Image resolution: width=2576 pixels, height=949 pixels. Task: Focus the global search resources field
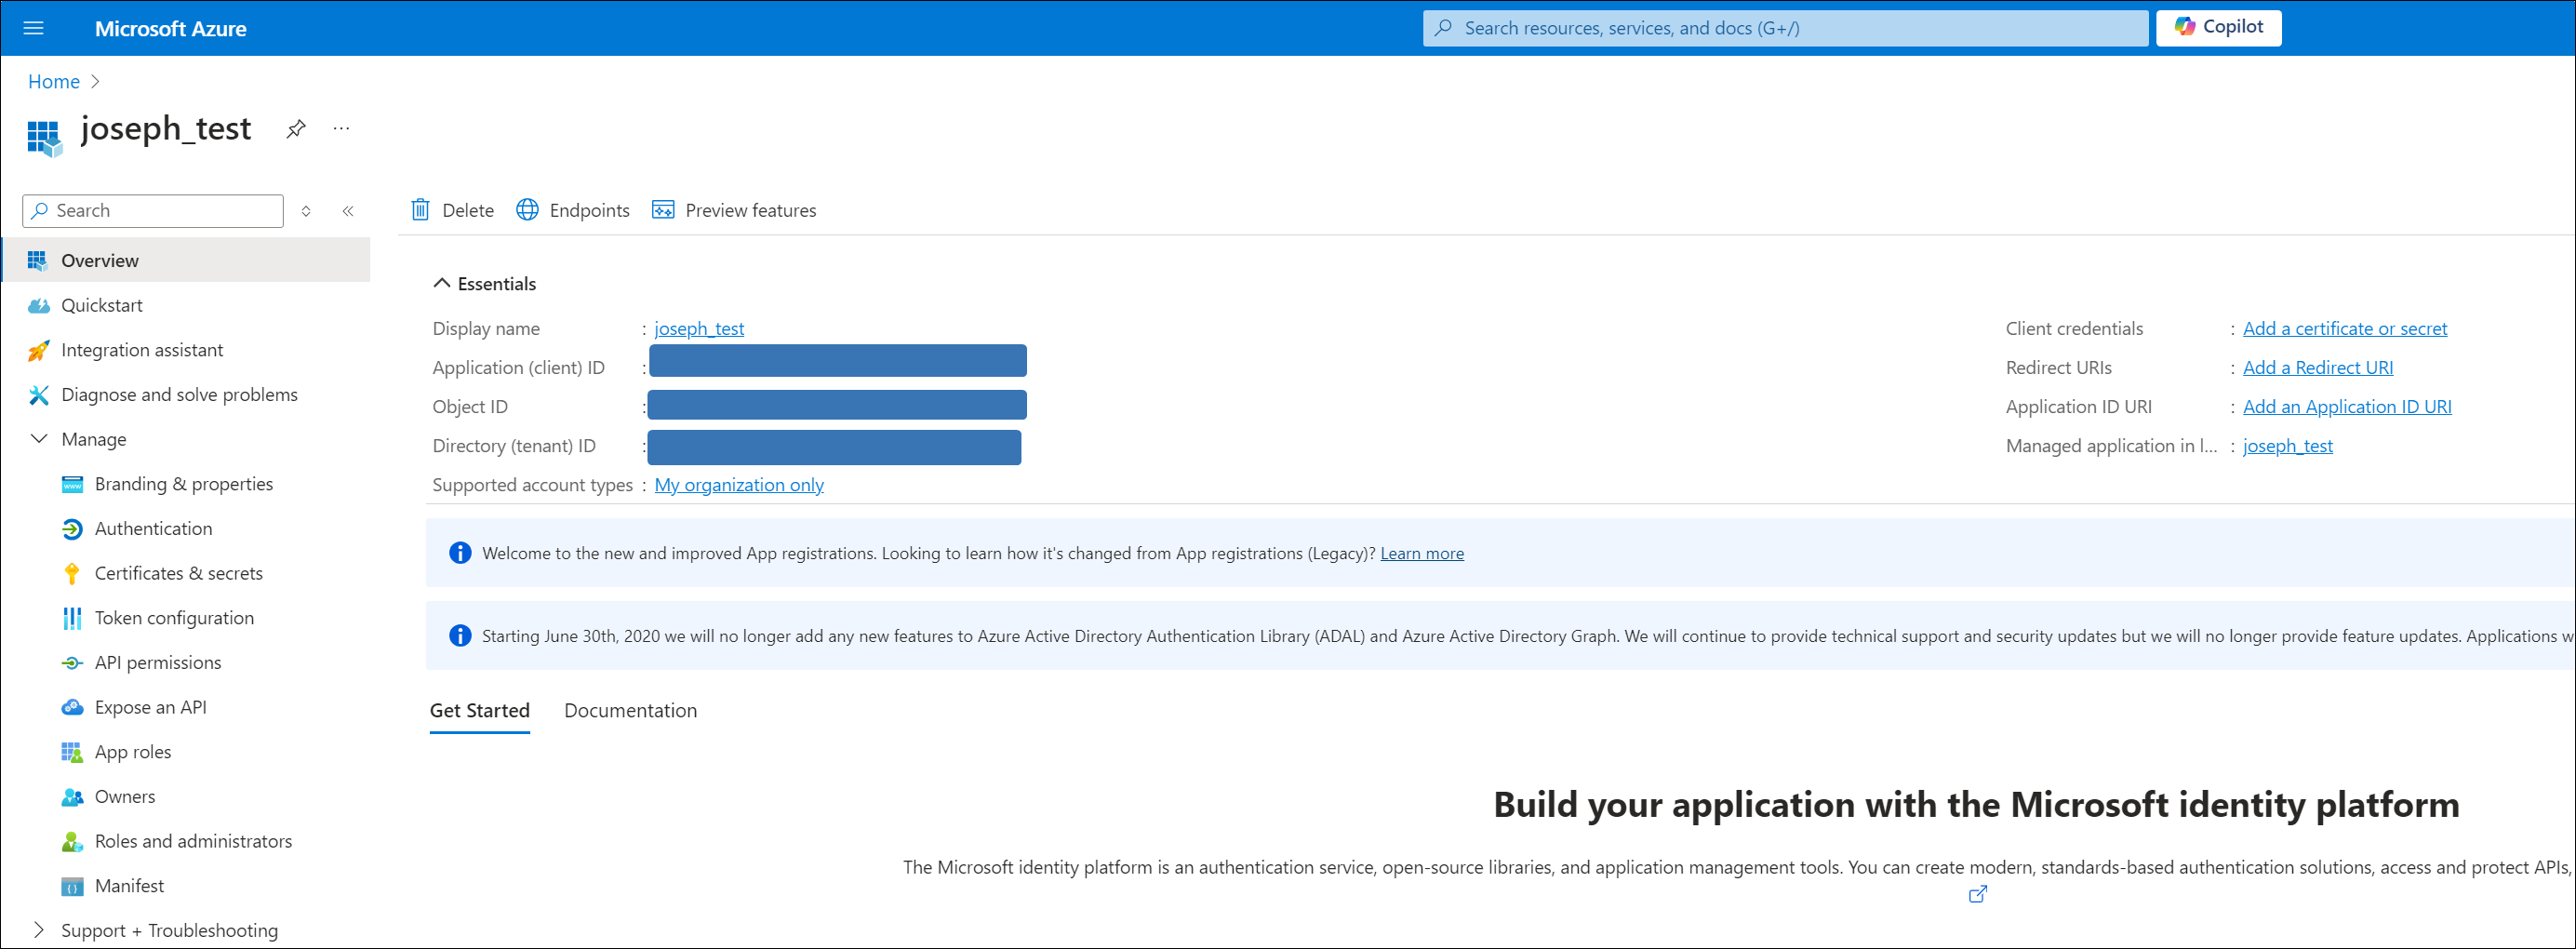coord(1785,28)
